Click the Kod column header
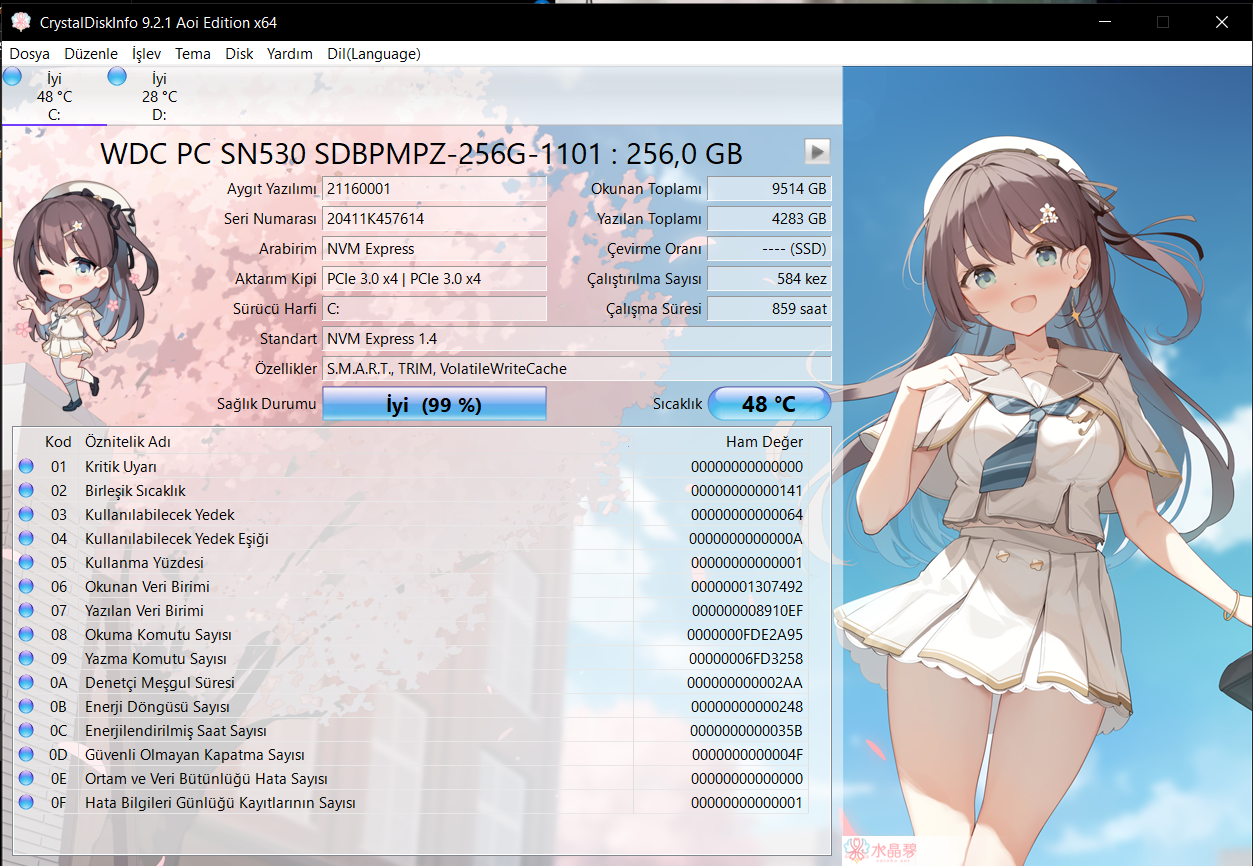Image resolution: width=1253 pixels, height=866 pixels. (58, 441)
